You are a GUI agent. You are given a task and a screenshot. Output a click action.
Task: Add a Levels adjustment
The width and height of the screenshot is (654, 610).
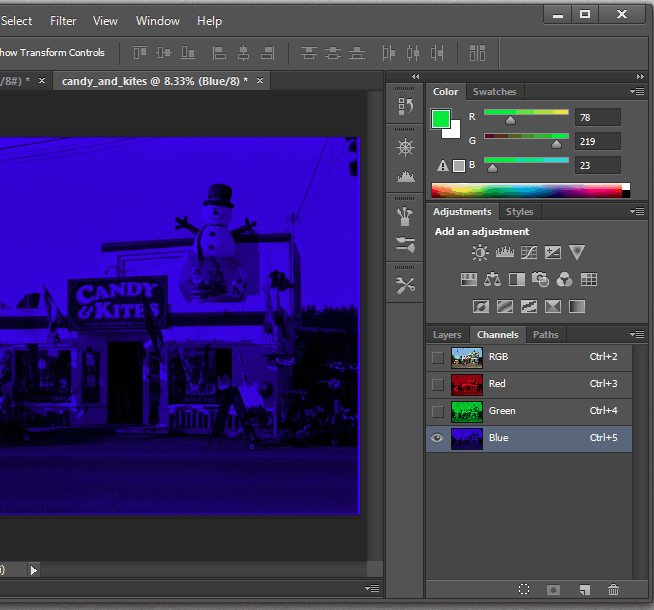coord(505,252)
